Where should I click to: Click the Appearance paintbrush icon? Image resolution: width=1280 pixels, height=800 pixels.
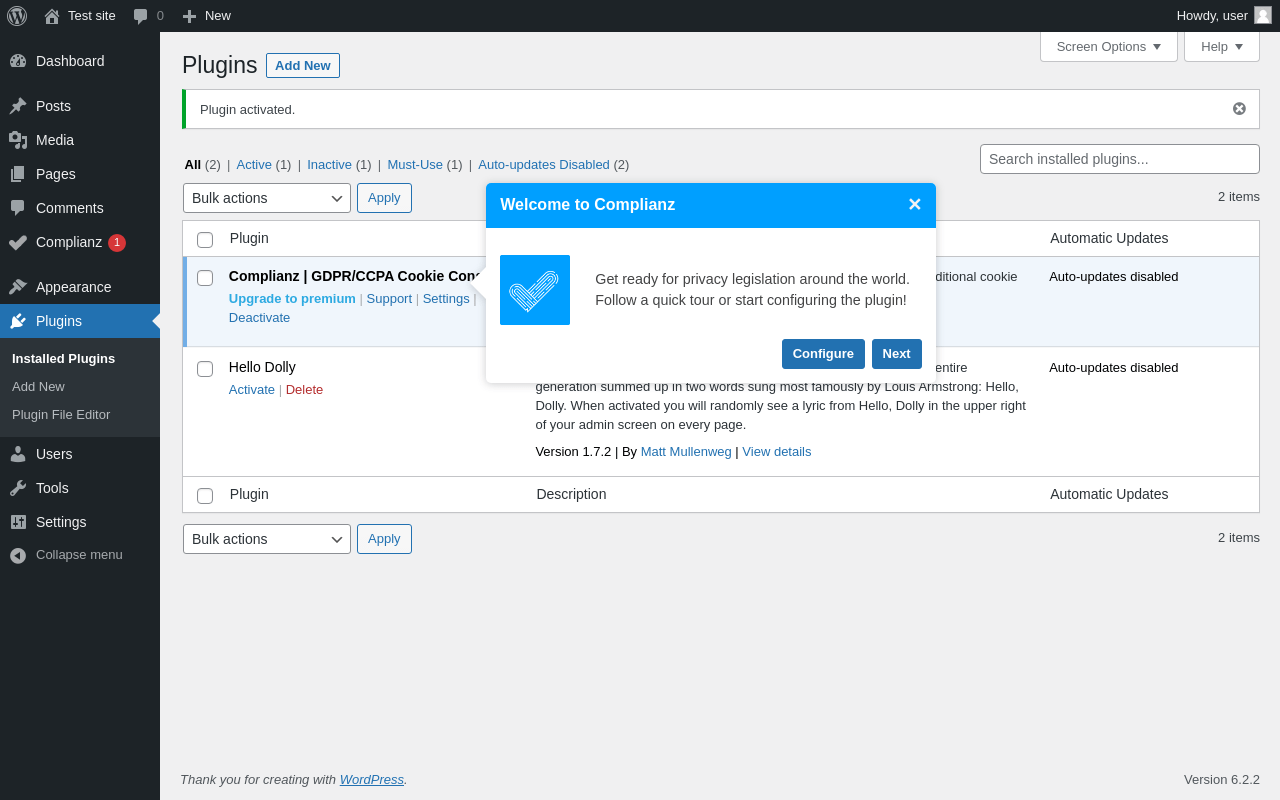click(18, 287)
